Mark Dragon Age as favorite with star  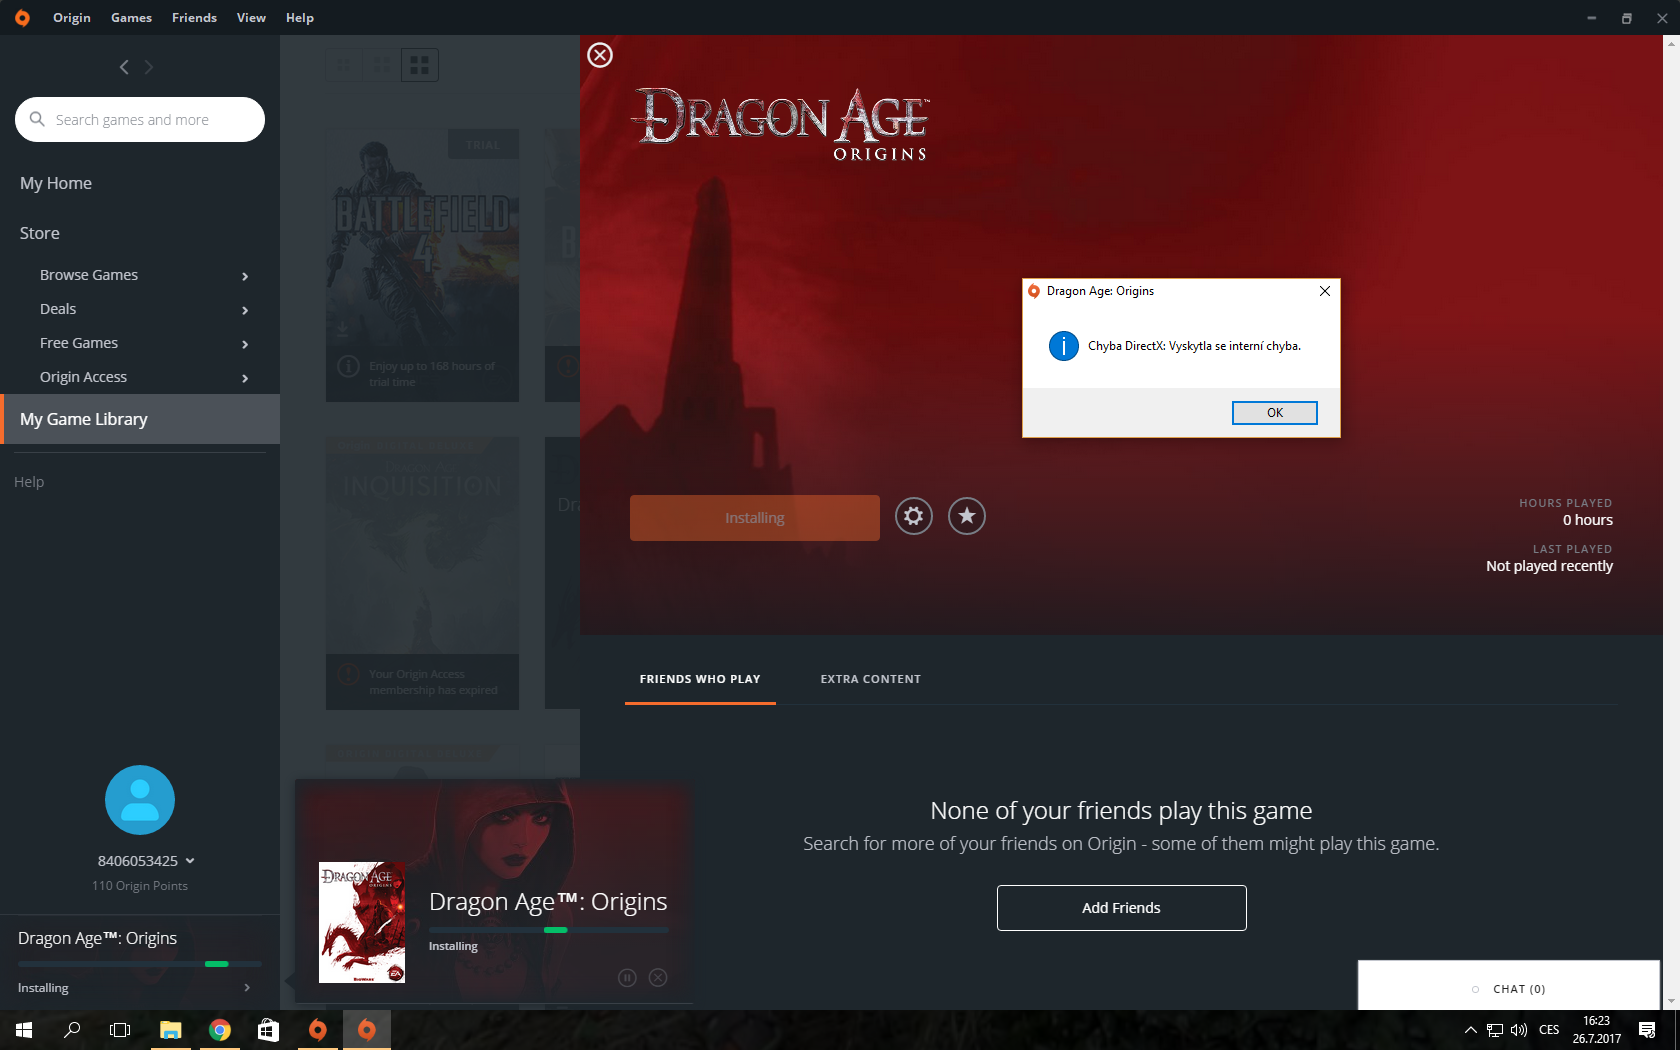coord(967,516)
